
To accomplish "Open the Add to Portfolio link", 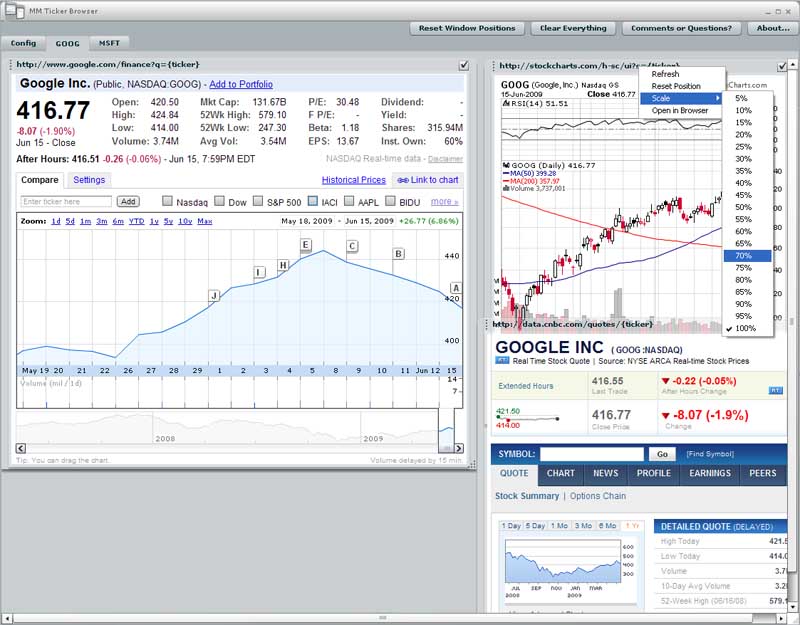I will click(241, 84).
